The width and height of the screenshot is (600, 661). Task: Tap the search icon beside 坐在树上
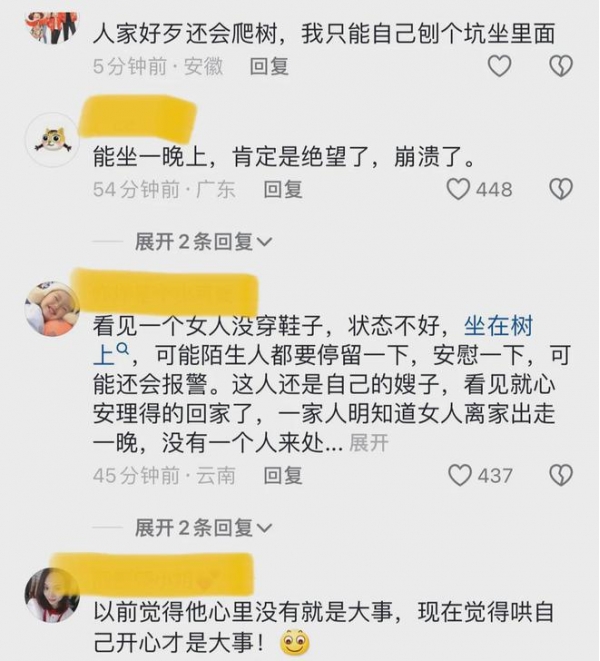[x=122, y=349]
